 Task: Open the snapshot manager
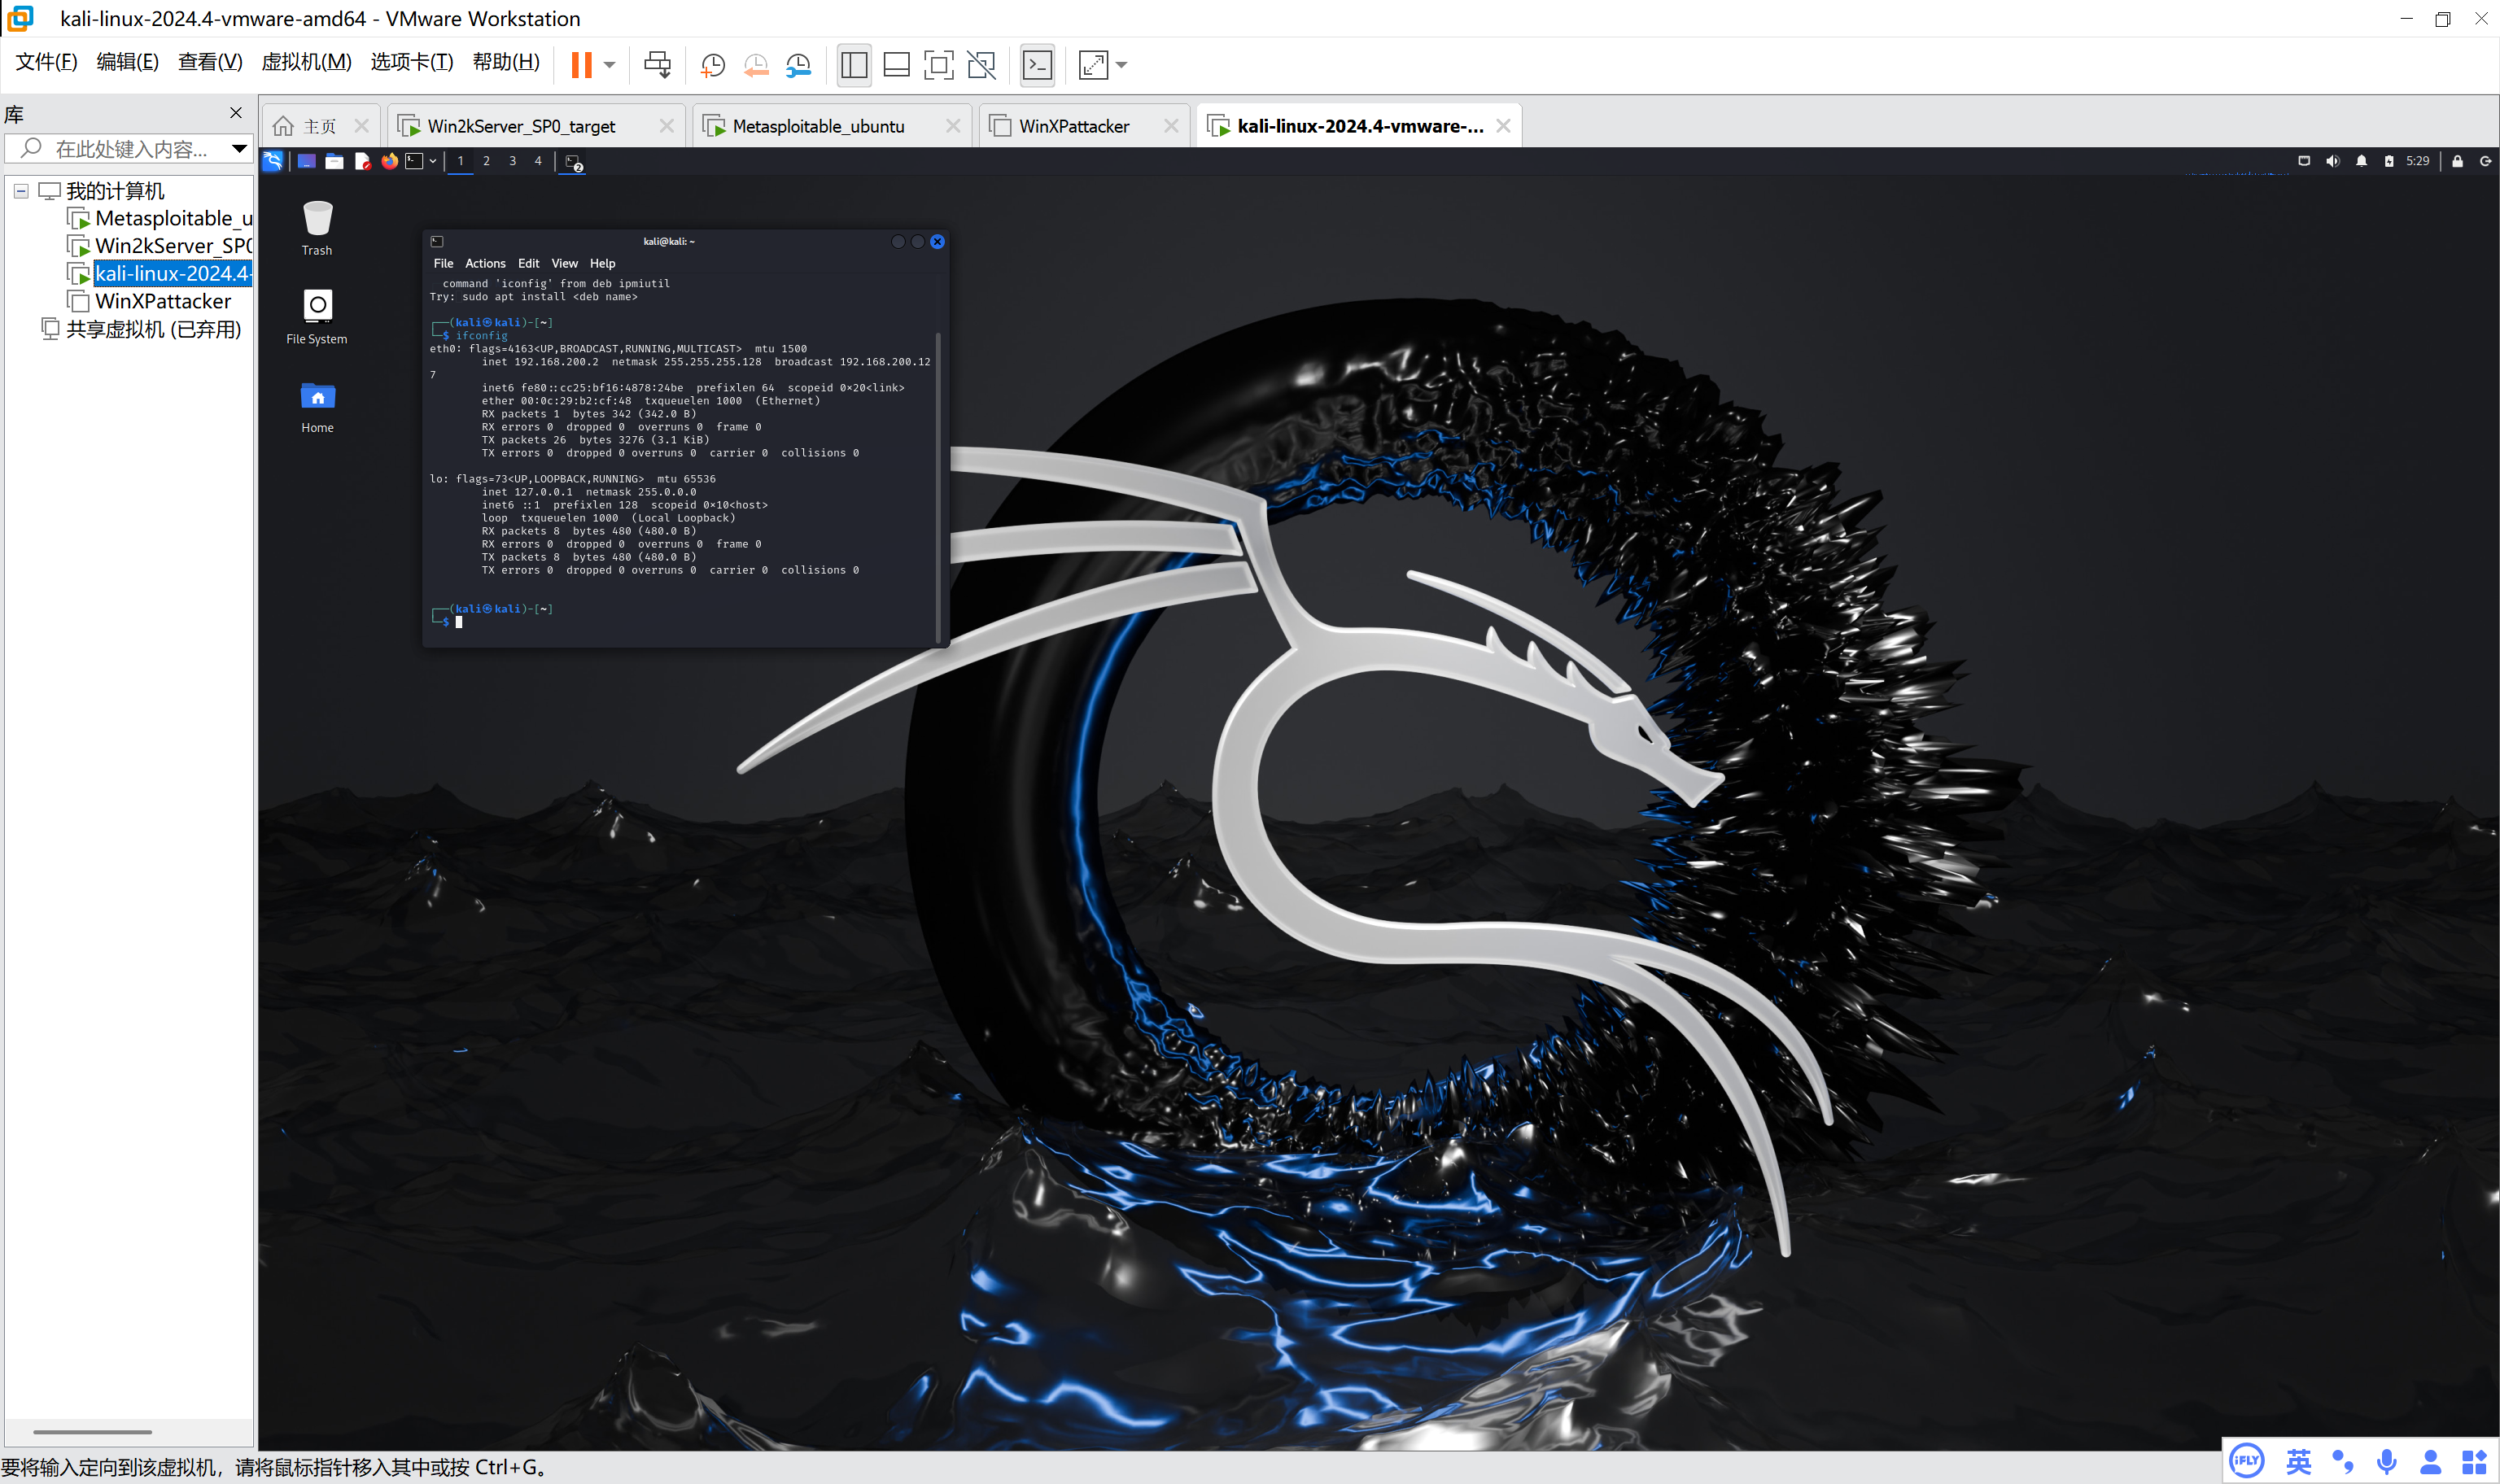tap(798, 66)
